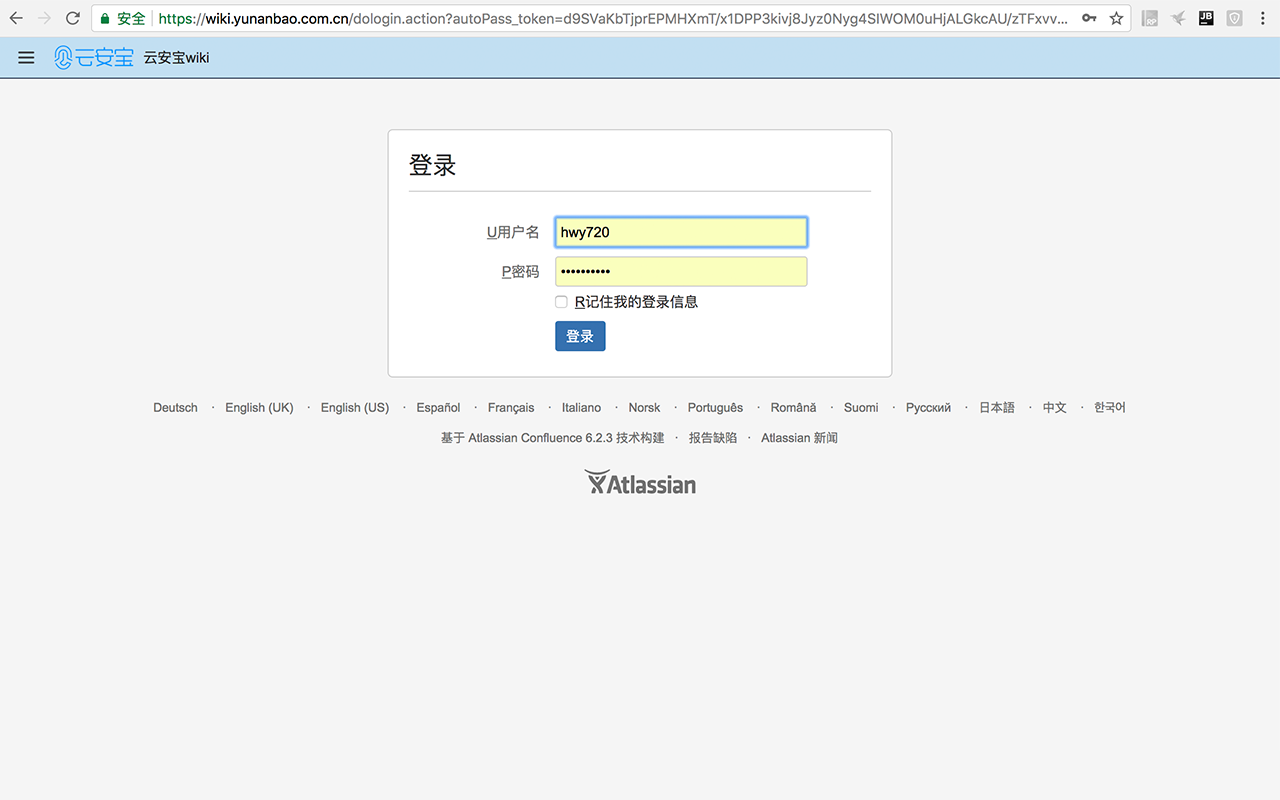Select 日本語 as the language

[x=996, y=407]
